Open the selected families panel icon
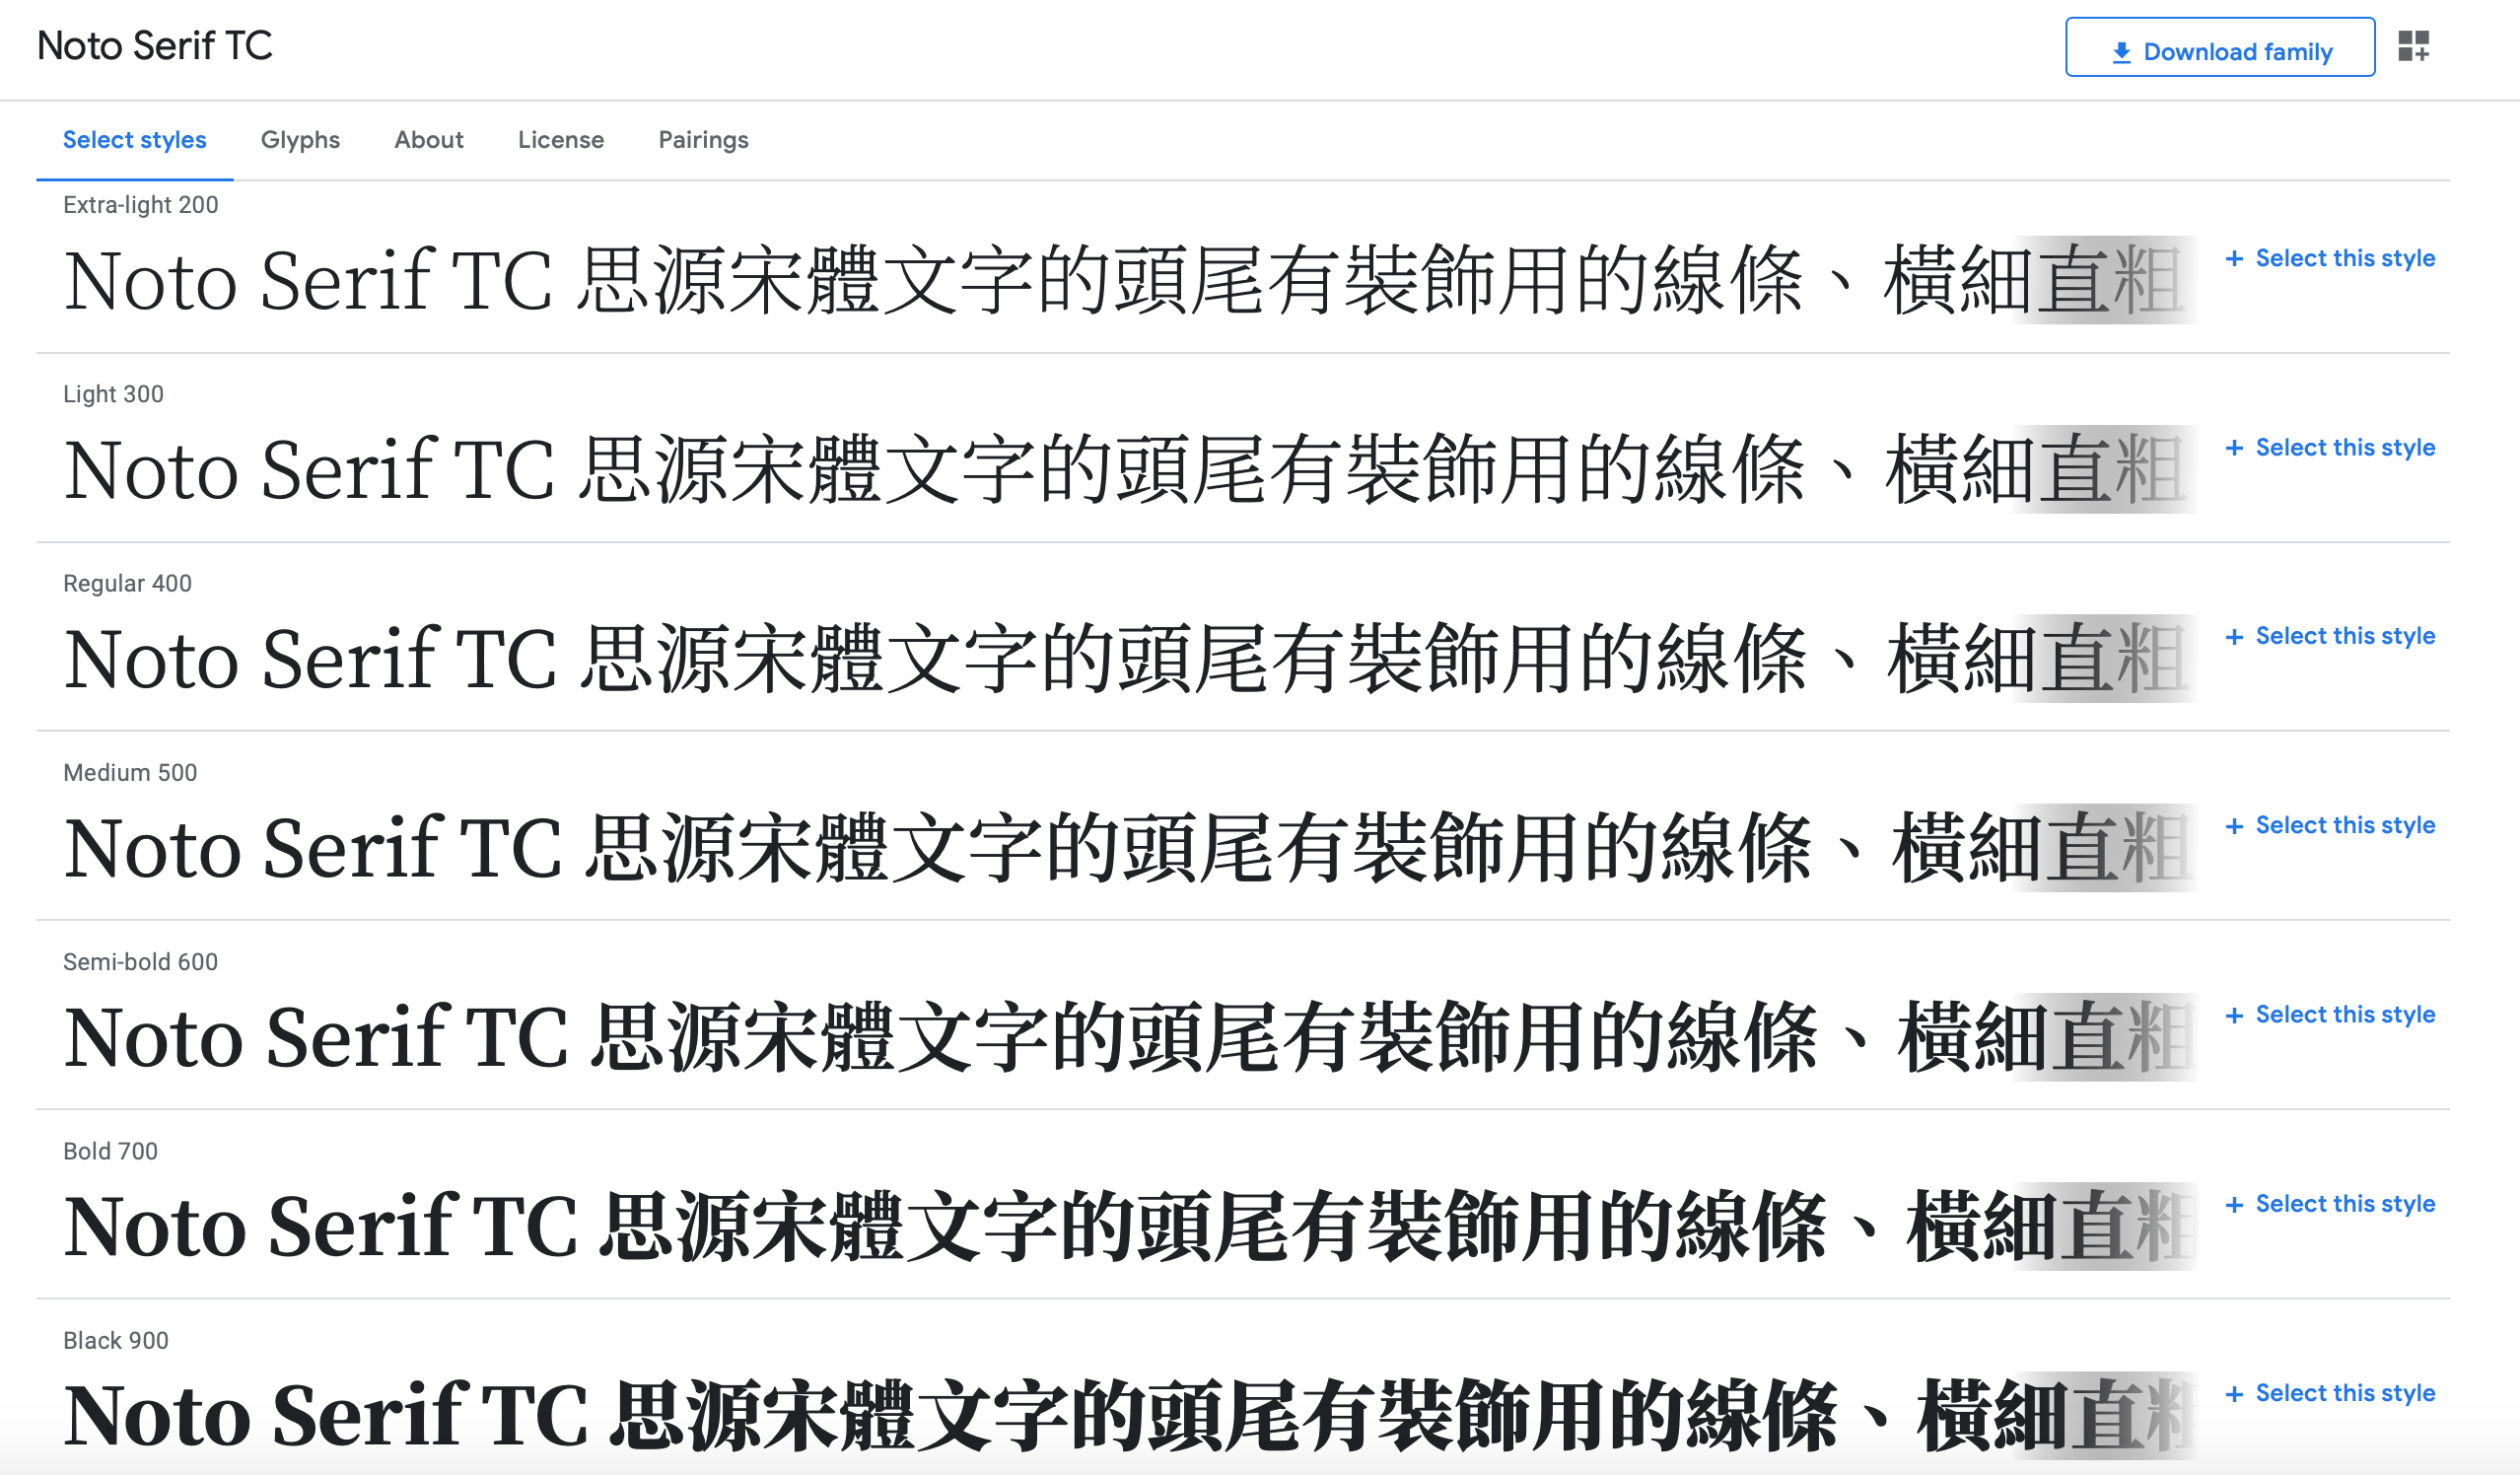 (2413, 46)
